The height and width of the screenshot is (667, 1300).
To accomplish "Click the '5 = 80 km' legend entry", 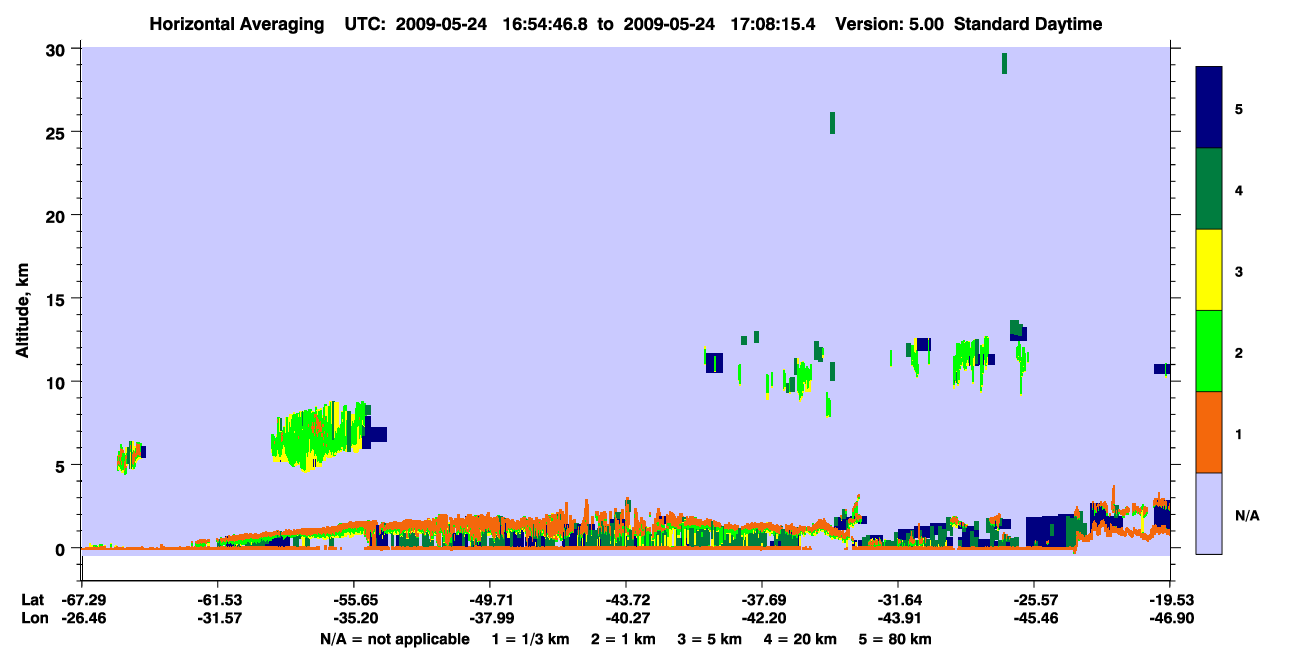I will 894,639.
